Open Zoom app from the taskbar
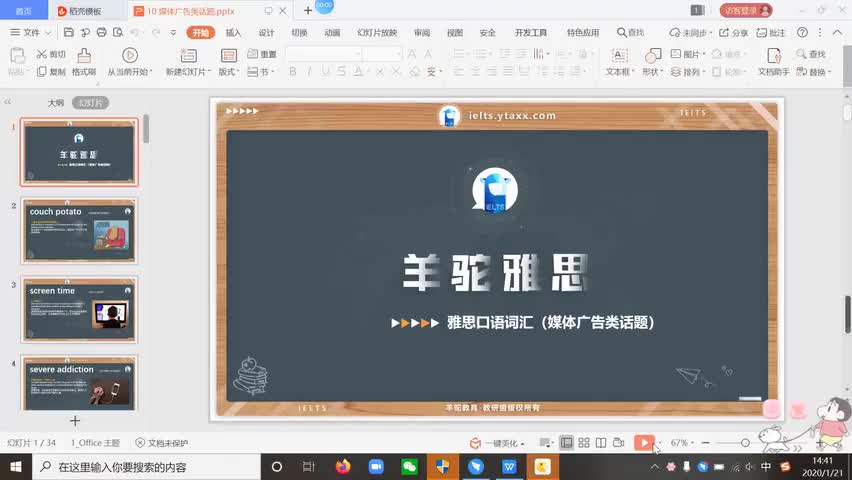The width and height of the screenshot is (852, 480). click(x=376, y=466)
